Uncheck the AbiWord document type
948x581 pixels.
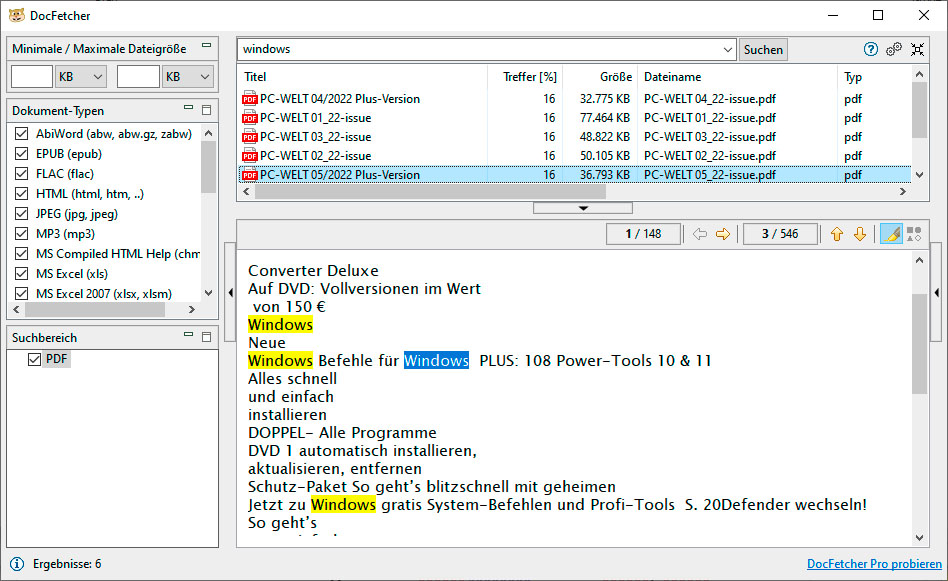coord(22,134)
